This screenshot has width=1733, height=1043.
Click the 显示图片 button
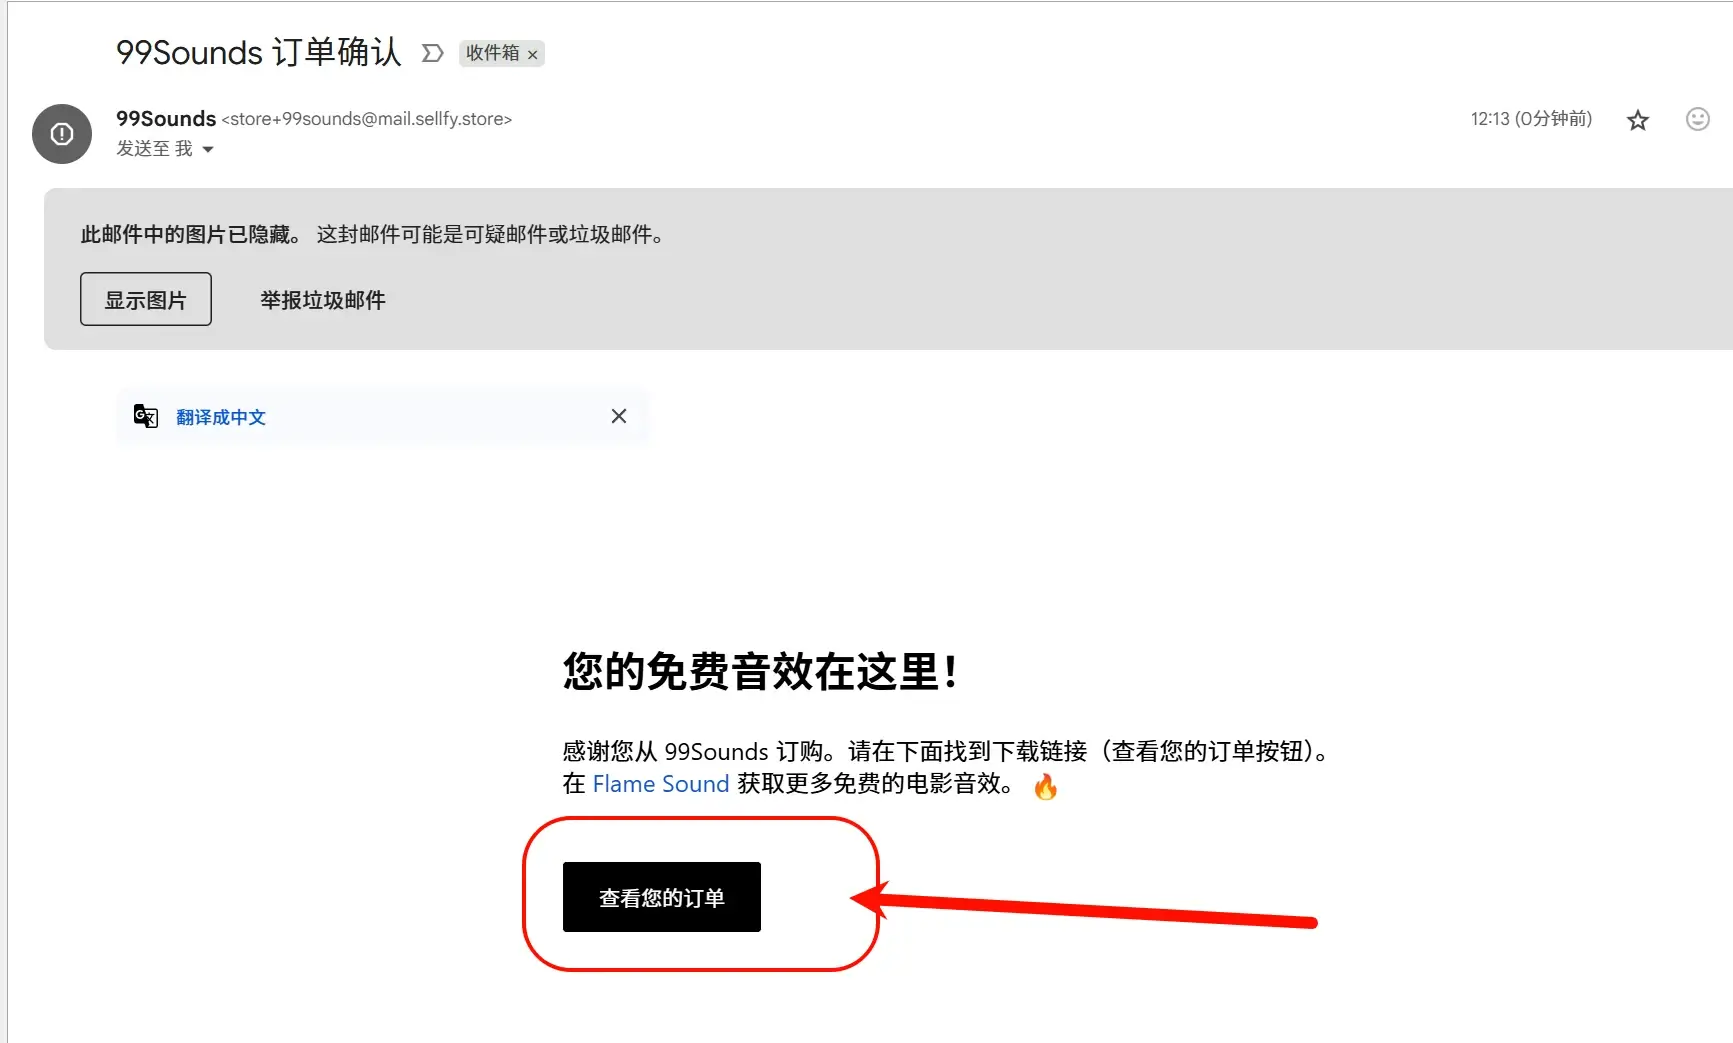(146, 299)
